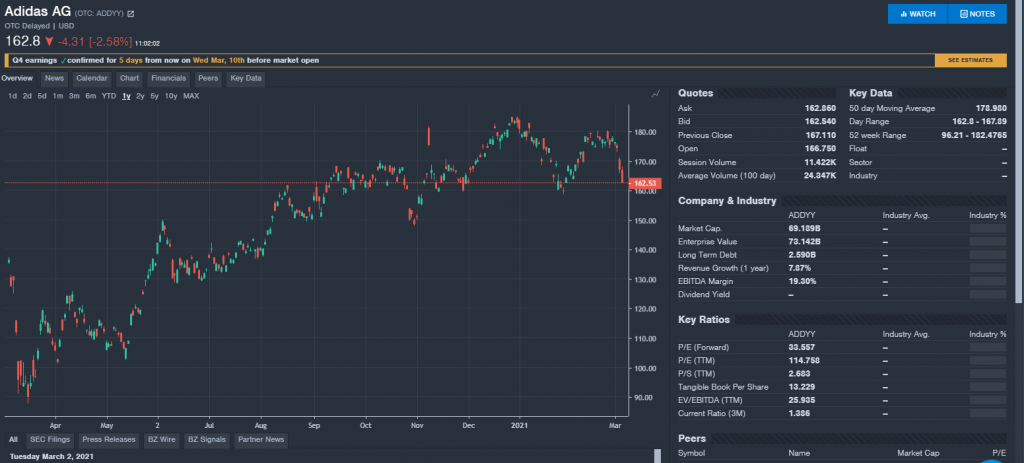
Task: Select the 1d chart range
Action: point(12,96)
